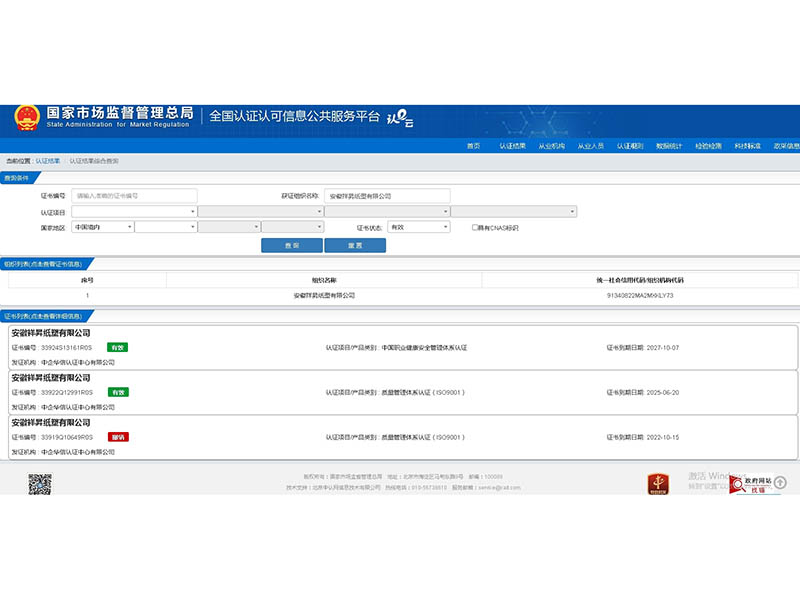The height and width of the screenshot is (600, 800).
Task: Click credit code 91340822MA2M99LY73
Action: point(640,295)
